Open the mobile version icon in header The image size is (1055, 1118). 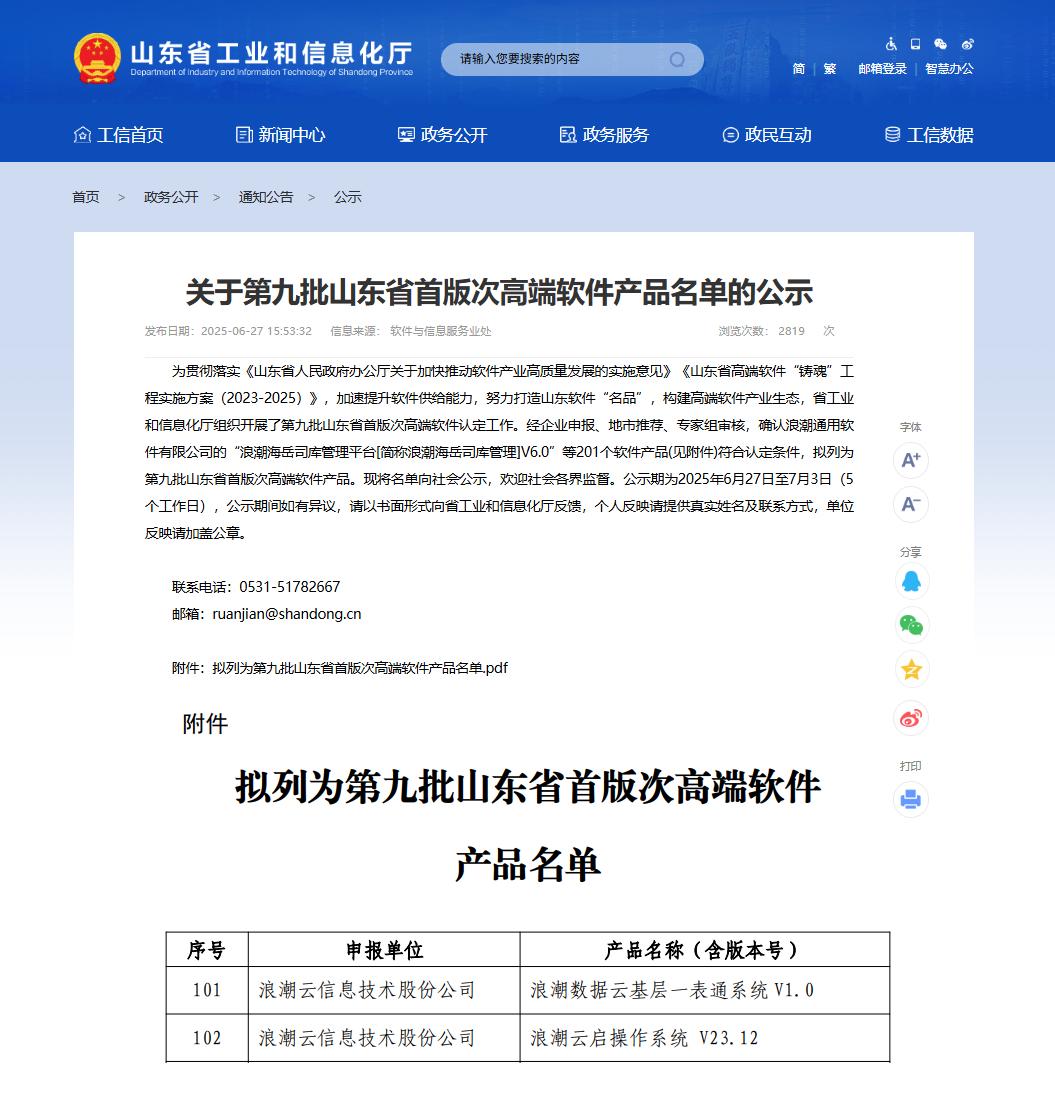[x=915, y=44]
